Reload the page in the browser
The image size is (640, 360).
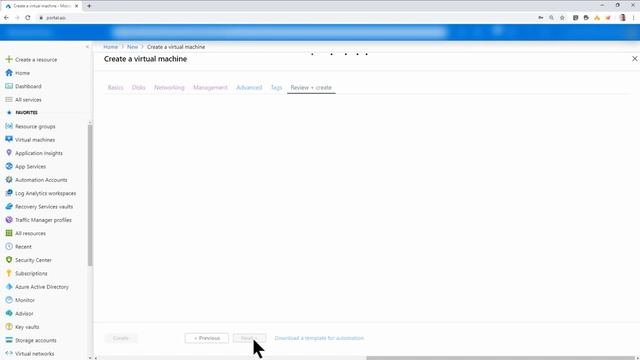[28, 18]
